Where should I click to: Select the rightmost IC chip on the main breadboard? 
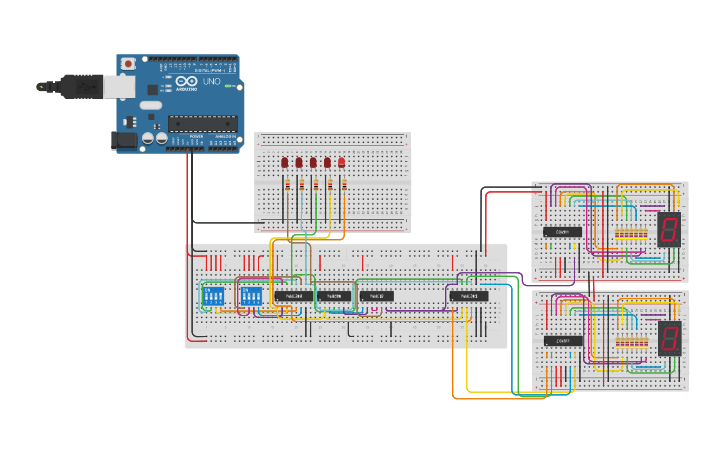pos(469,296)
